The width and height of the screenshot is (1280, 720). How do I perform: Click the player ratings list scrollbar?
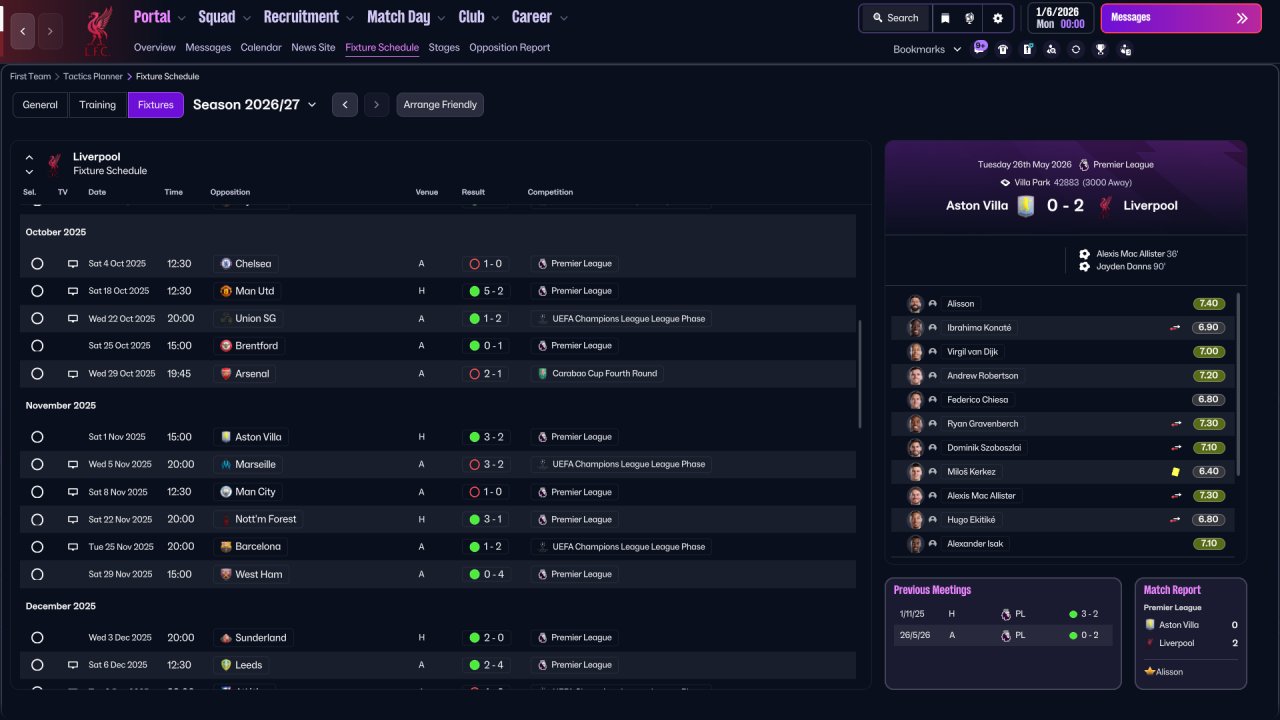1238,384
